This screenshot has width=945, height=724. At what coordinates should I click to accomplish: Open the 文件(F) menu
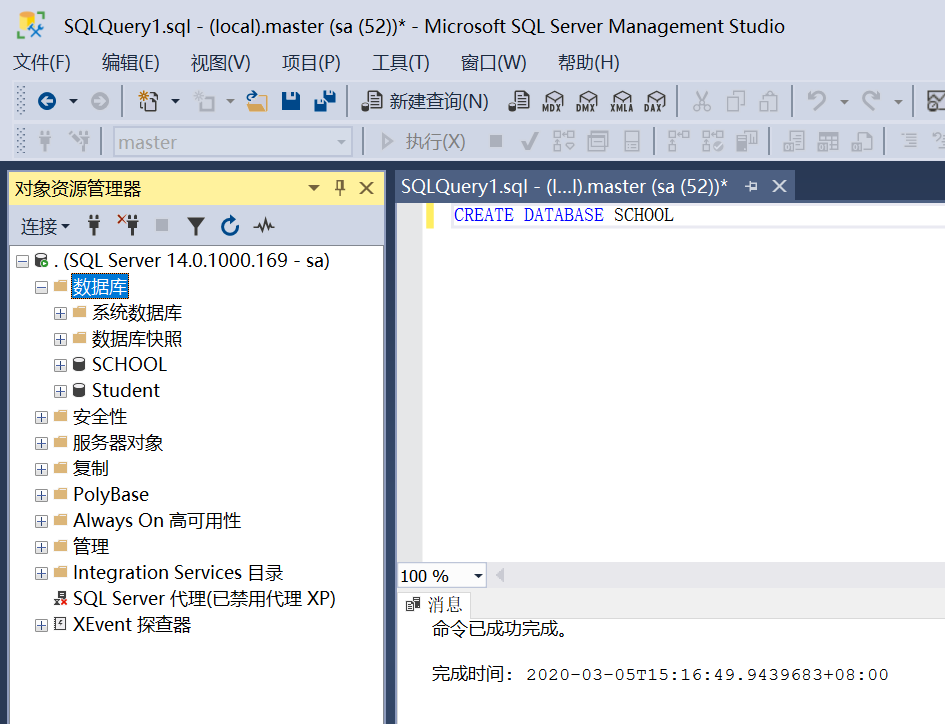pos(42,63)
